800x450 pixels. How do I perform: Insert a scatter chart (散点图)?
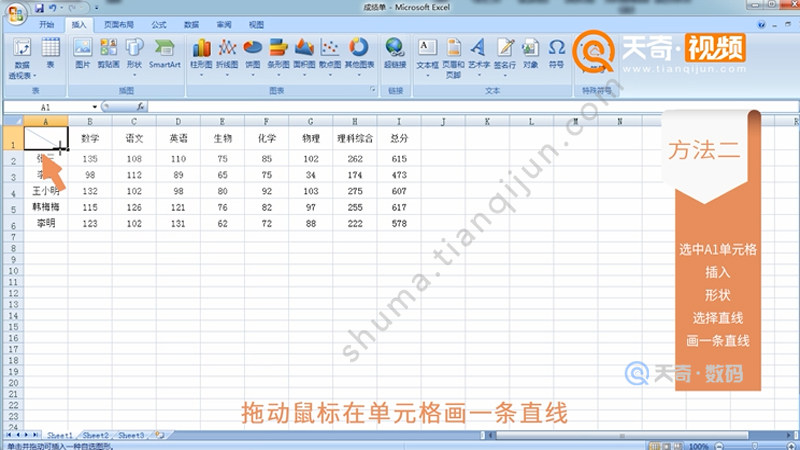pyautogui.click(x=330, y=57)
